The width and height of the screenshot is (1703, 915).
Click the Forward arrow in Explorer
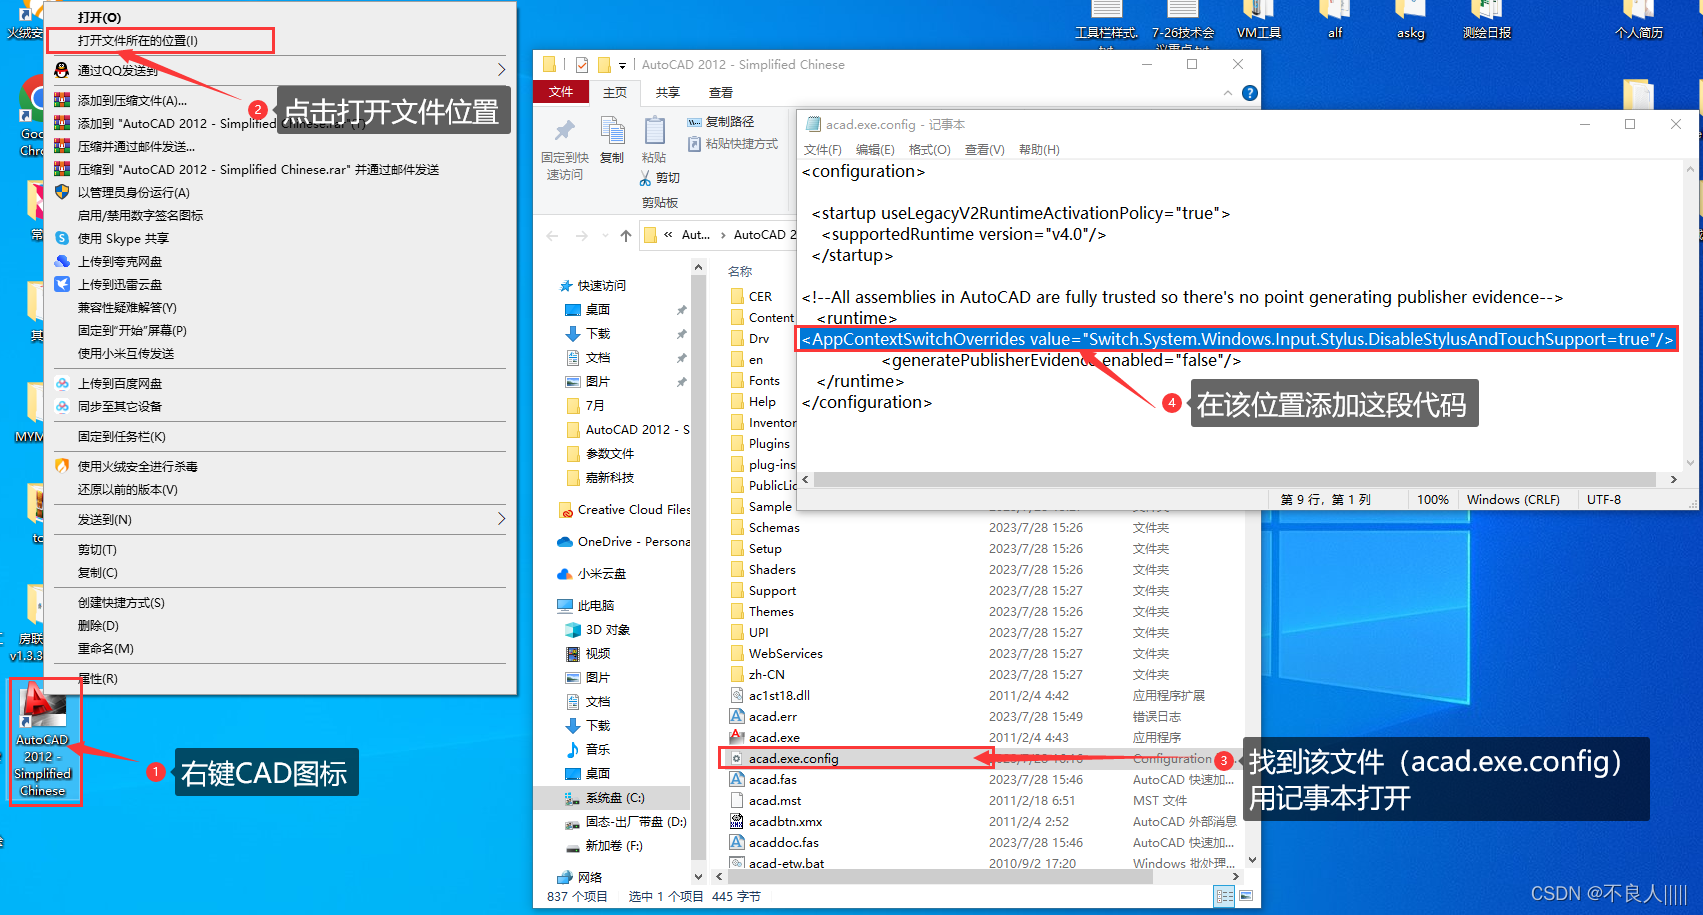pyautogui.click(x=582, y=235)
